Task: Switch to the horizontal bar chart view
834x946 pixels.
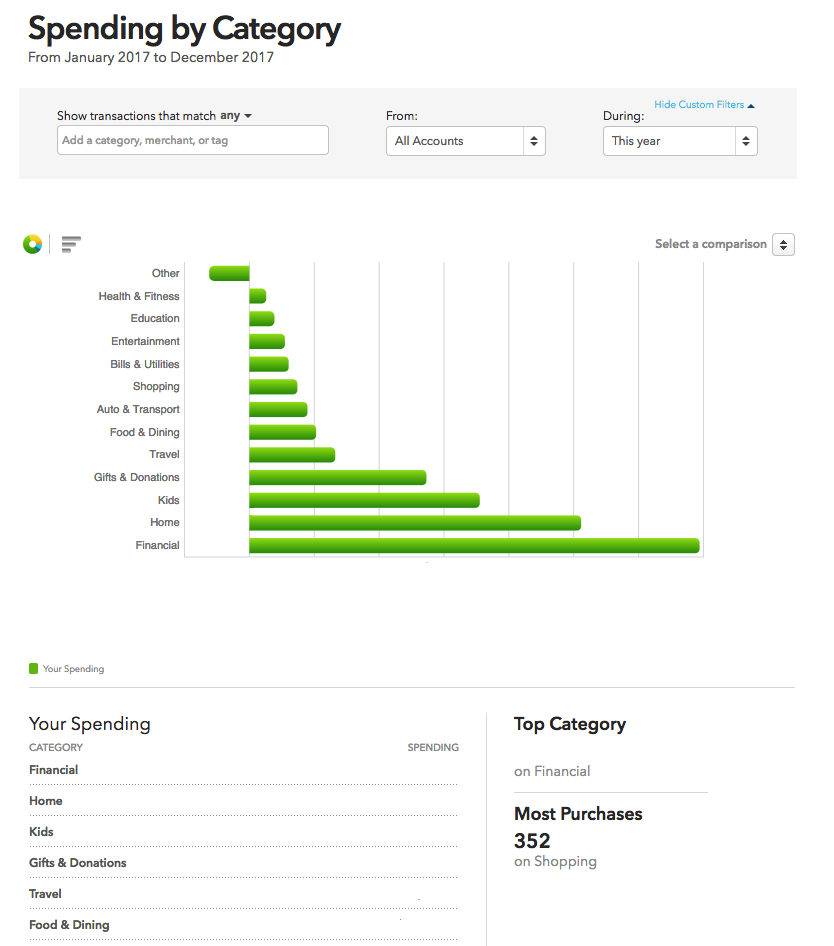Action: pyautogui.click(x=71, y=244)
